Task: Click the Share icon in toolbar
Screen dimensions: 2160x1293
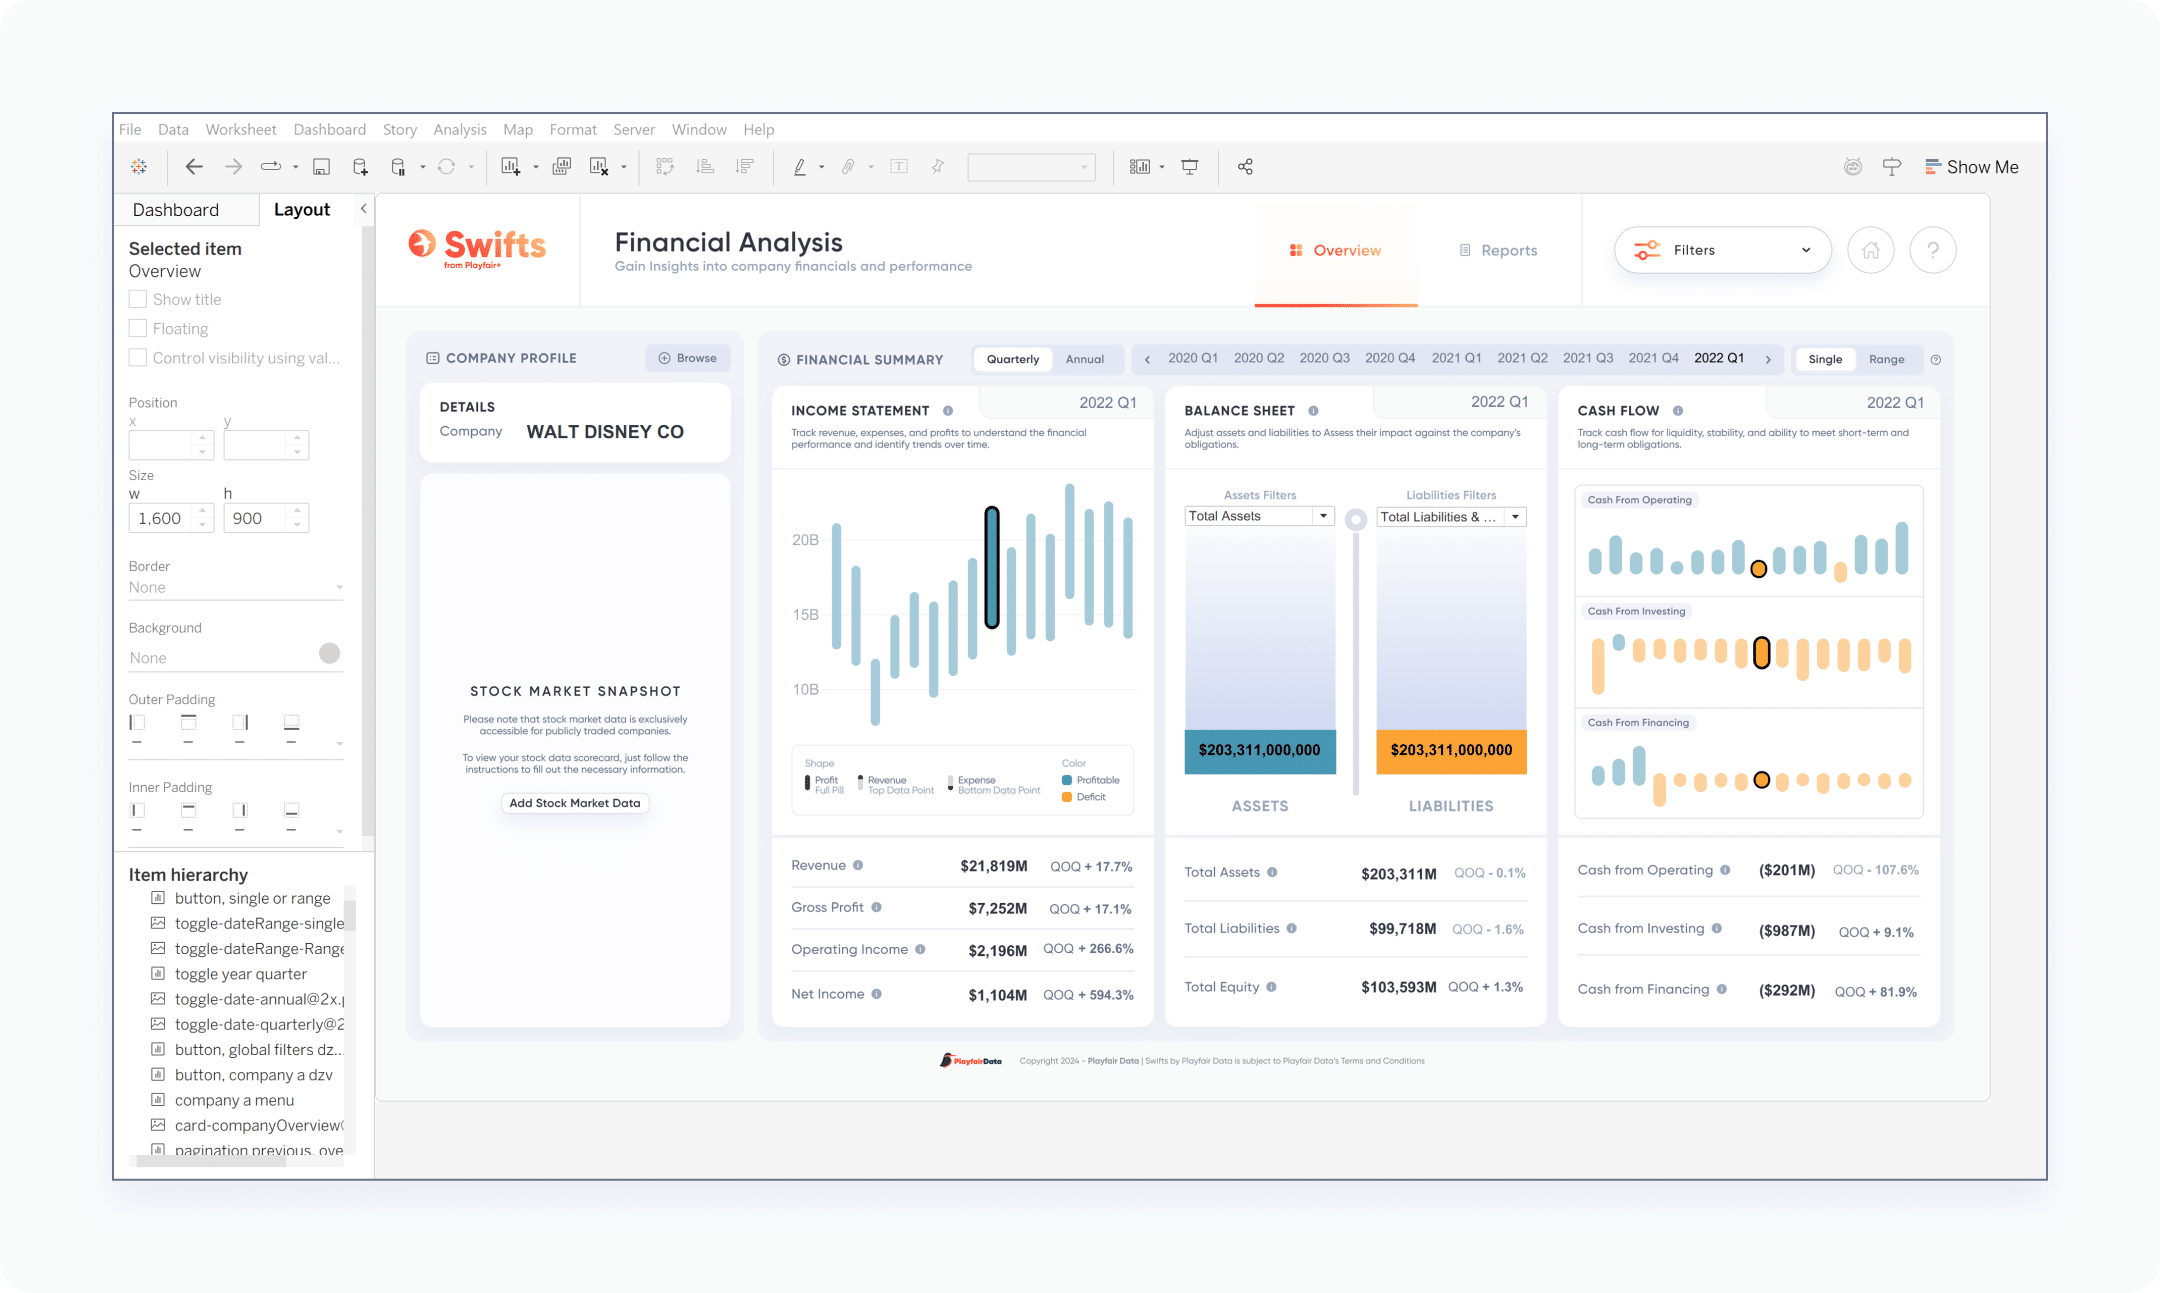Action: pyautogui.click(x=1245, y=167)
